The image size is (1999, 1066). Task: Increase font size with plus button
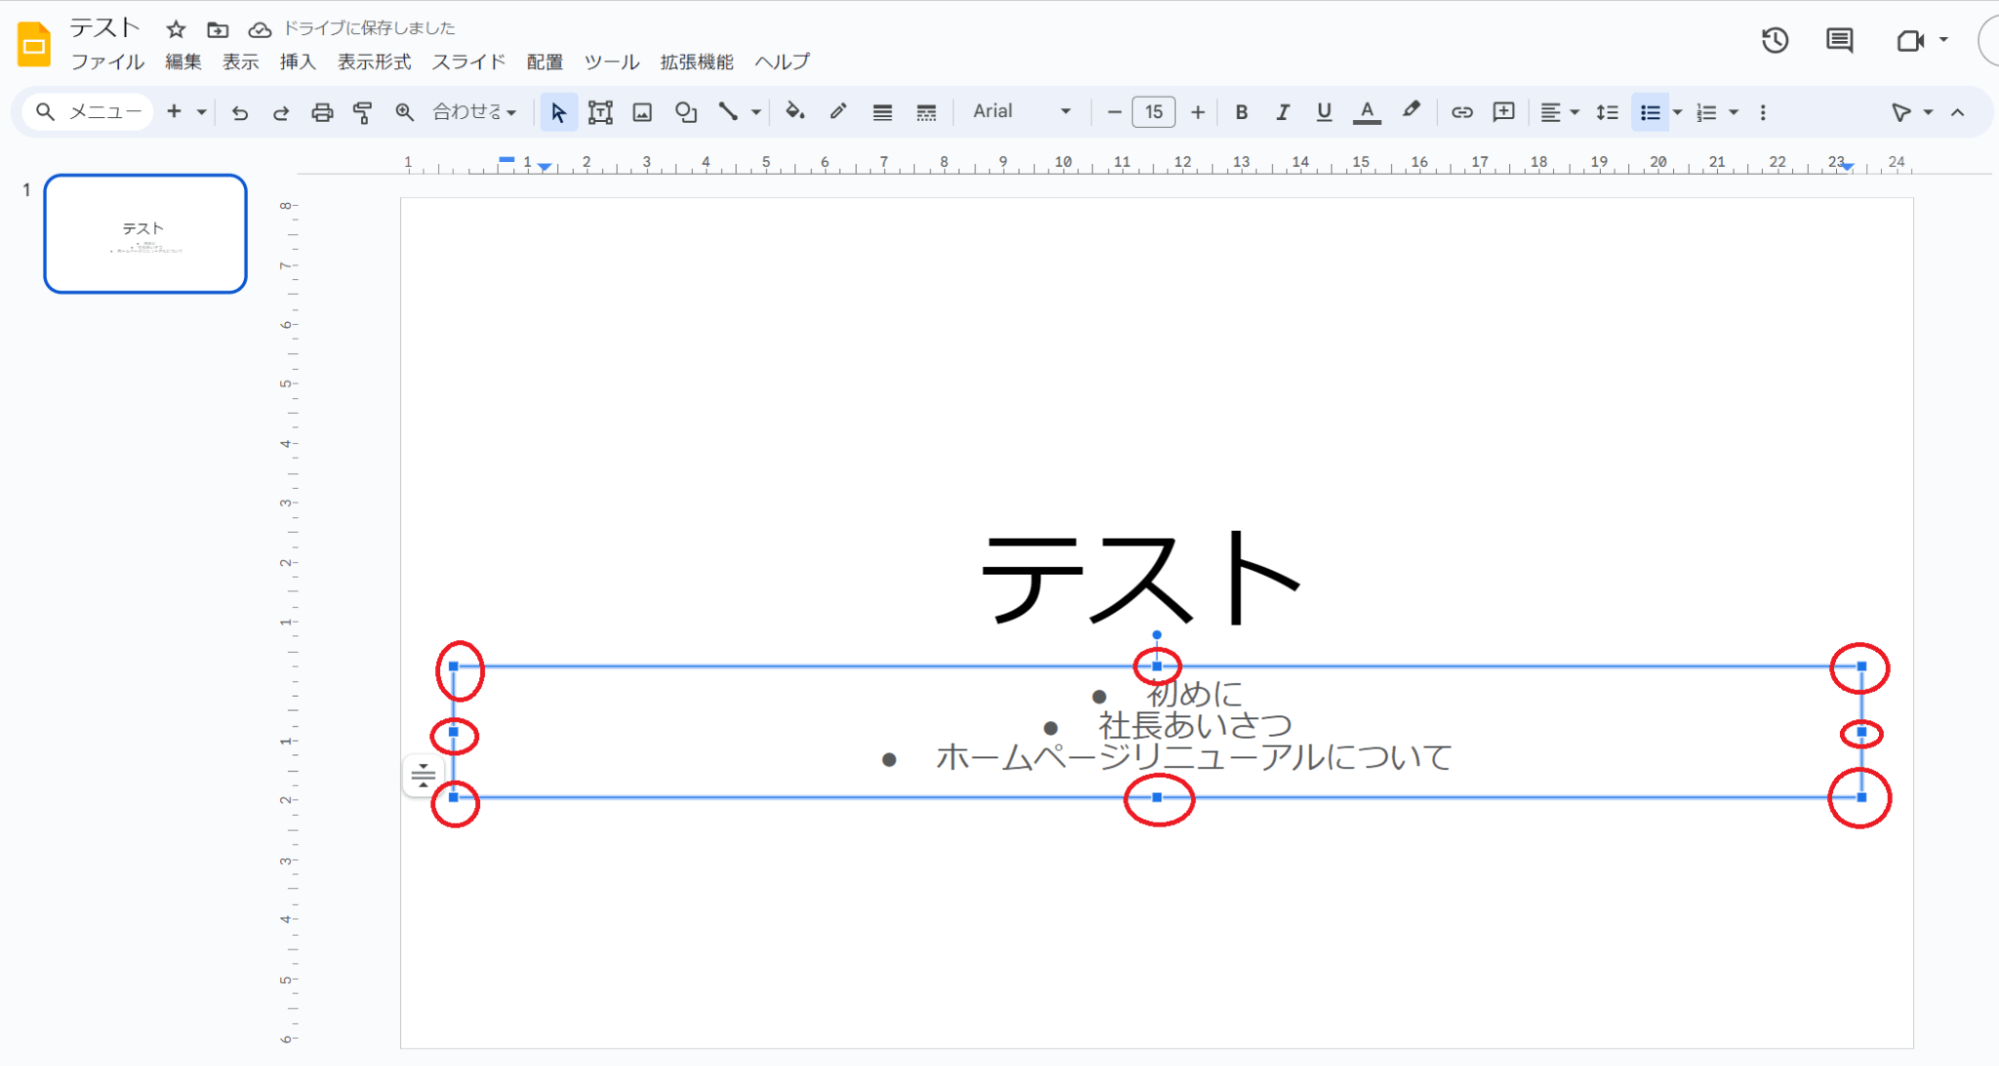pyautogui.click(x=1197, y=112)
